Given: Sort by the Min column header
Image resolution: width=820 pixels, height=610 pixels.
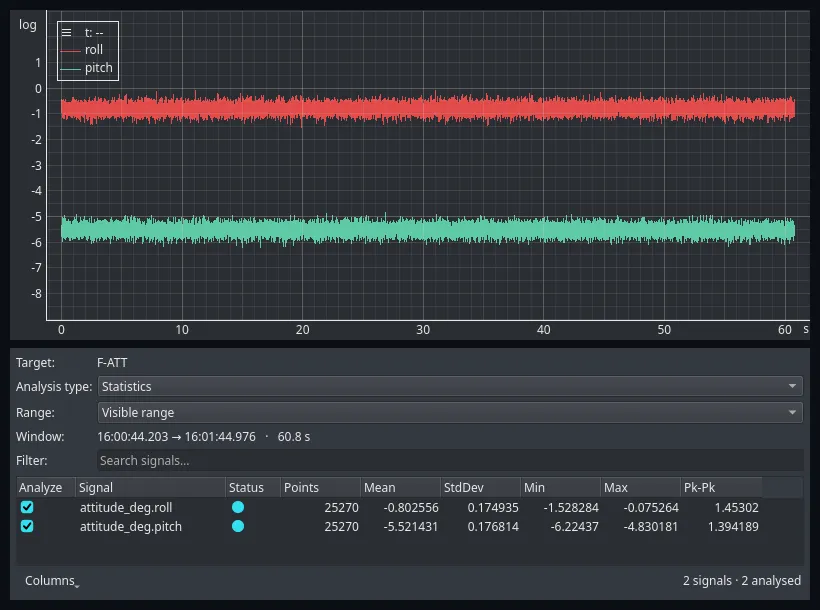Looking at the screenshot, I should click(x=561, y=487).
